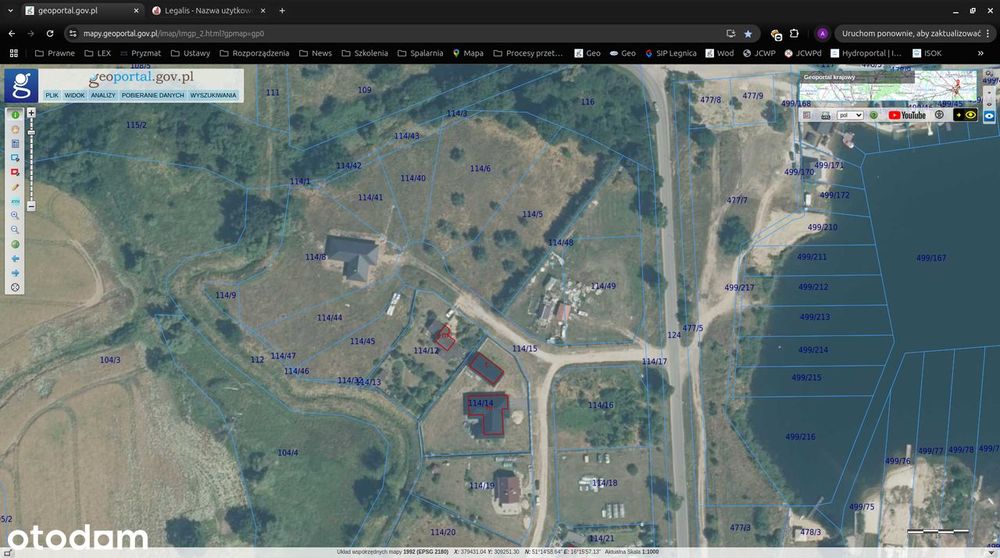Go to previous map view arrow
This screenshot has height=558, width=1000.
(15, 259)
